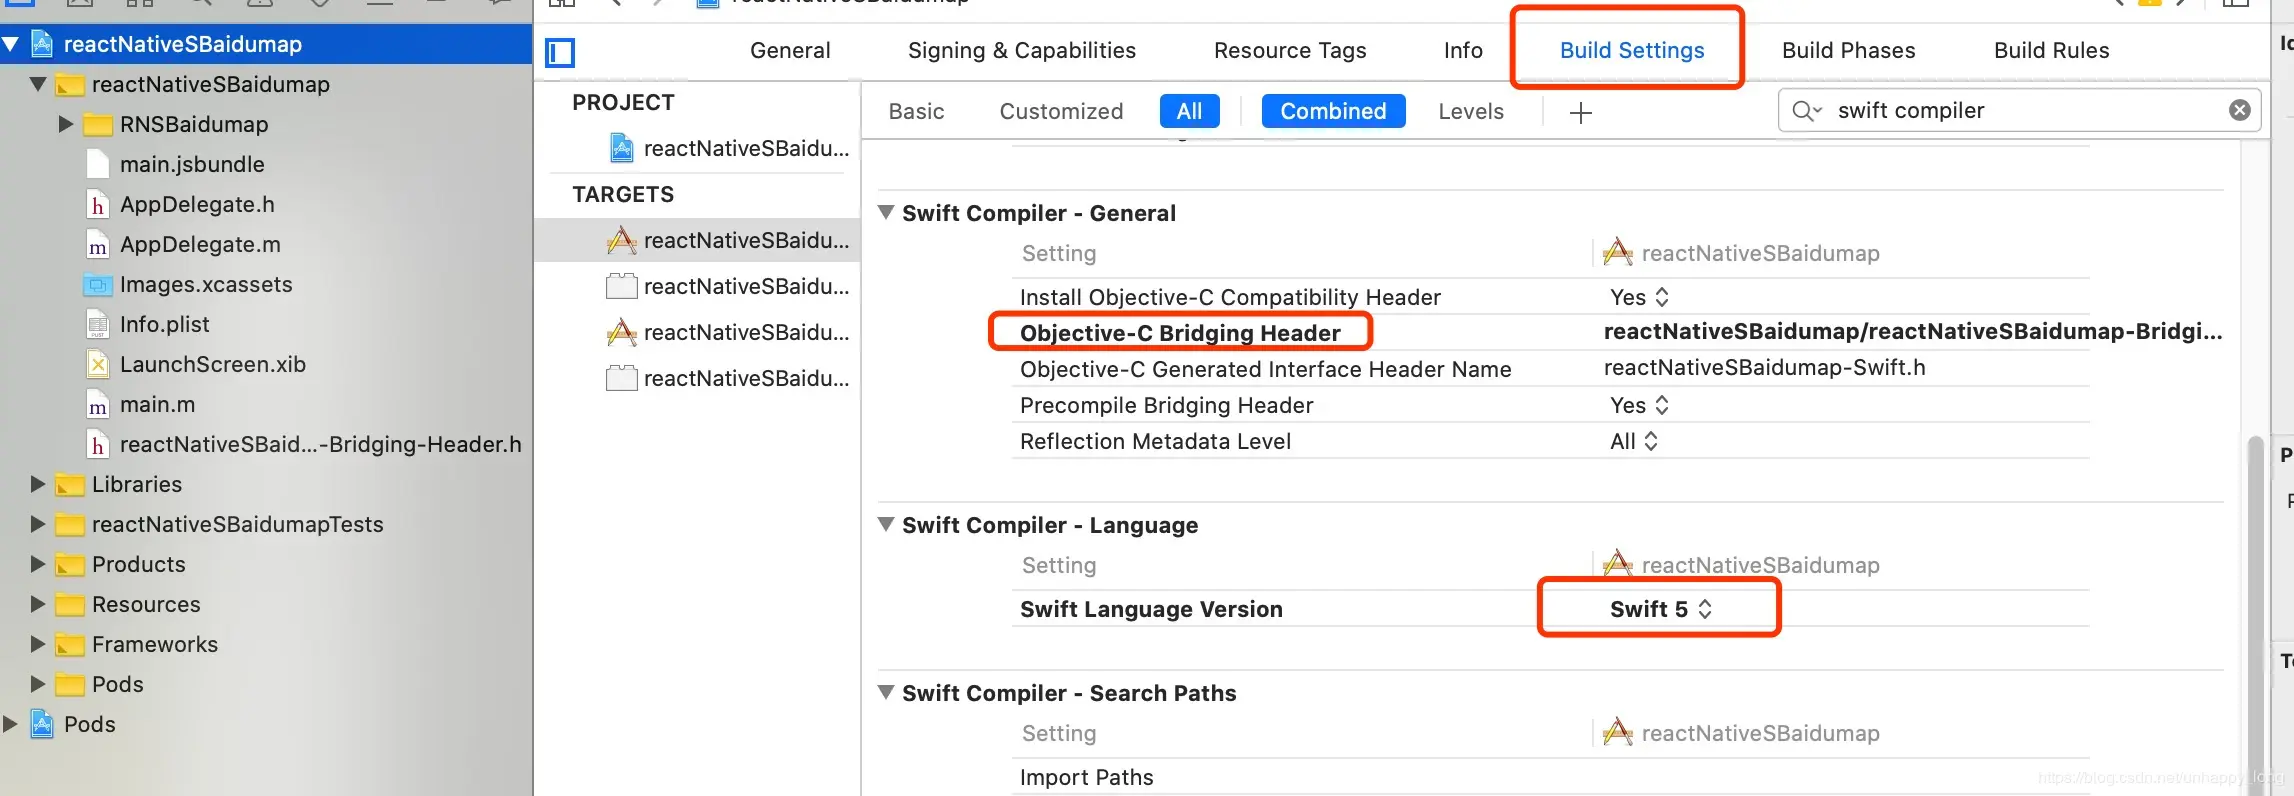The height and width of the screenshot is (796, 2294).
Task: Click the search magnifier filter icon
Action: tap(1806, 110)
